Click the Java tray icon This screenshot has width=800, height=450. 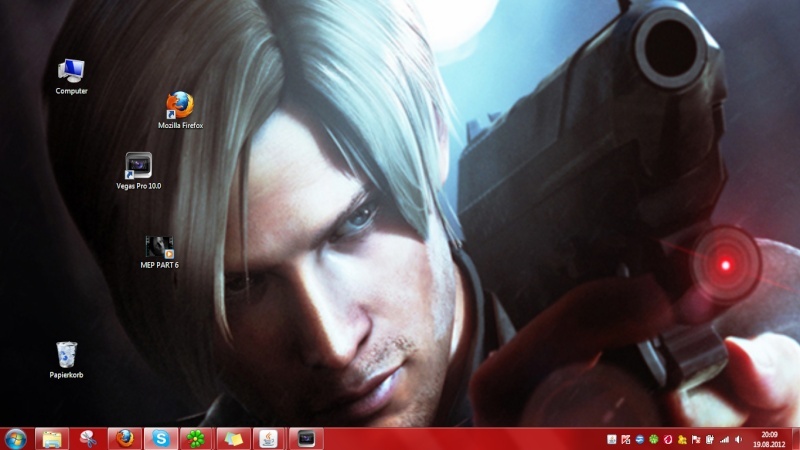point(612,439)
